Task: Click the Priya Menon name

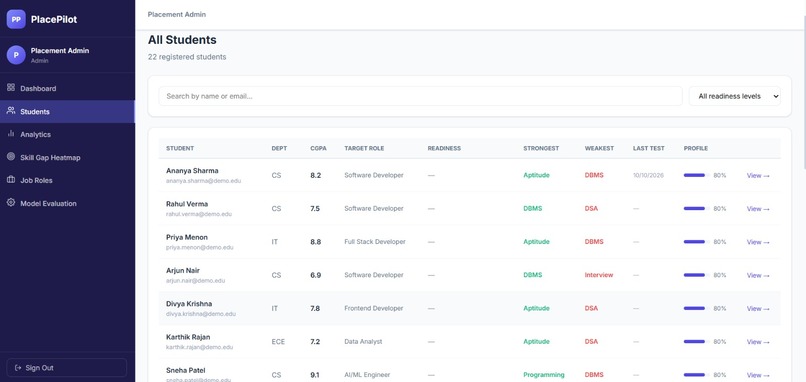Action: point(187,237)
